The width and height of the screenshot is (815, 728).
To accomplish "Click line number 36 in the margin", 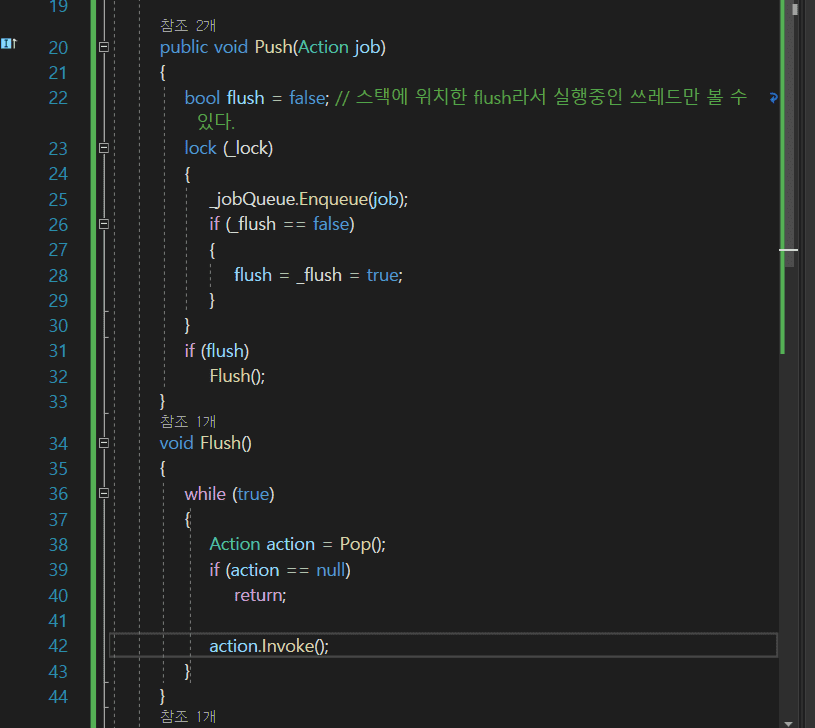I will [x=58, y=494].
